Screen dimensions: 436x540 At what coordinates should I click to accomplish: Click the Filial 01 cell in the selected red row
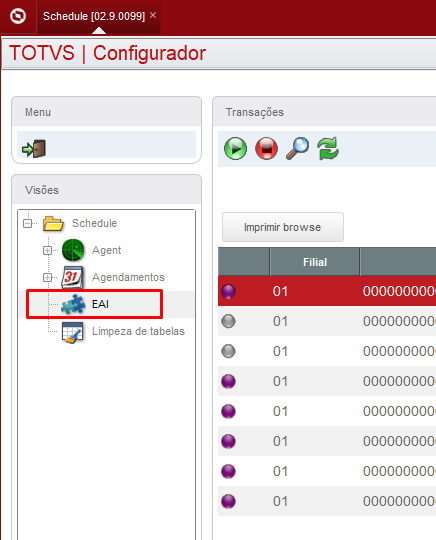click(280, 291)
